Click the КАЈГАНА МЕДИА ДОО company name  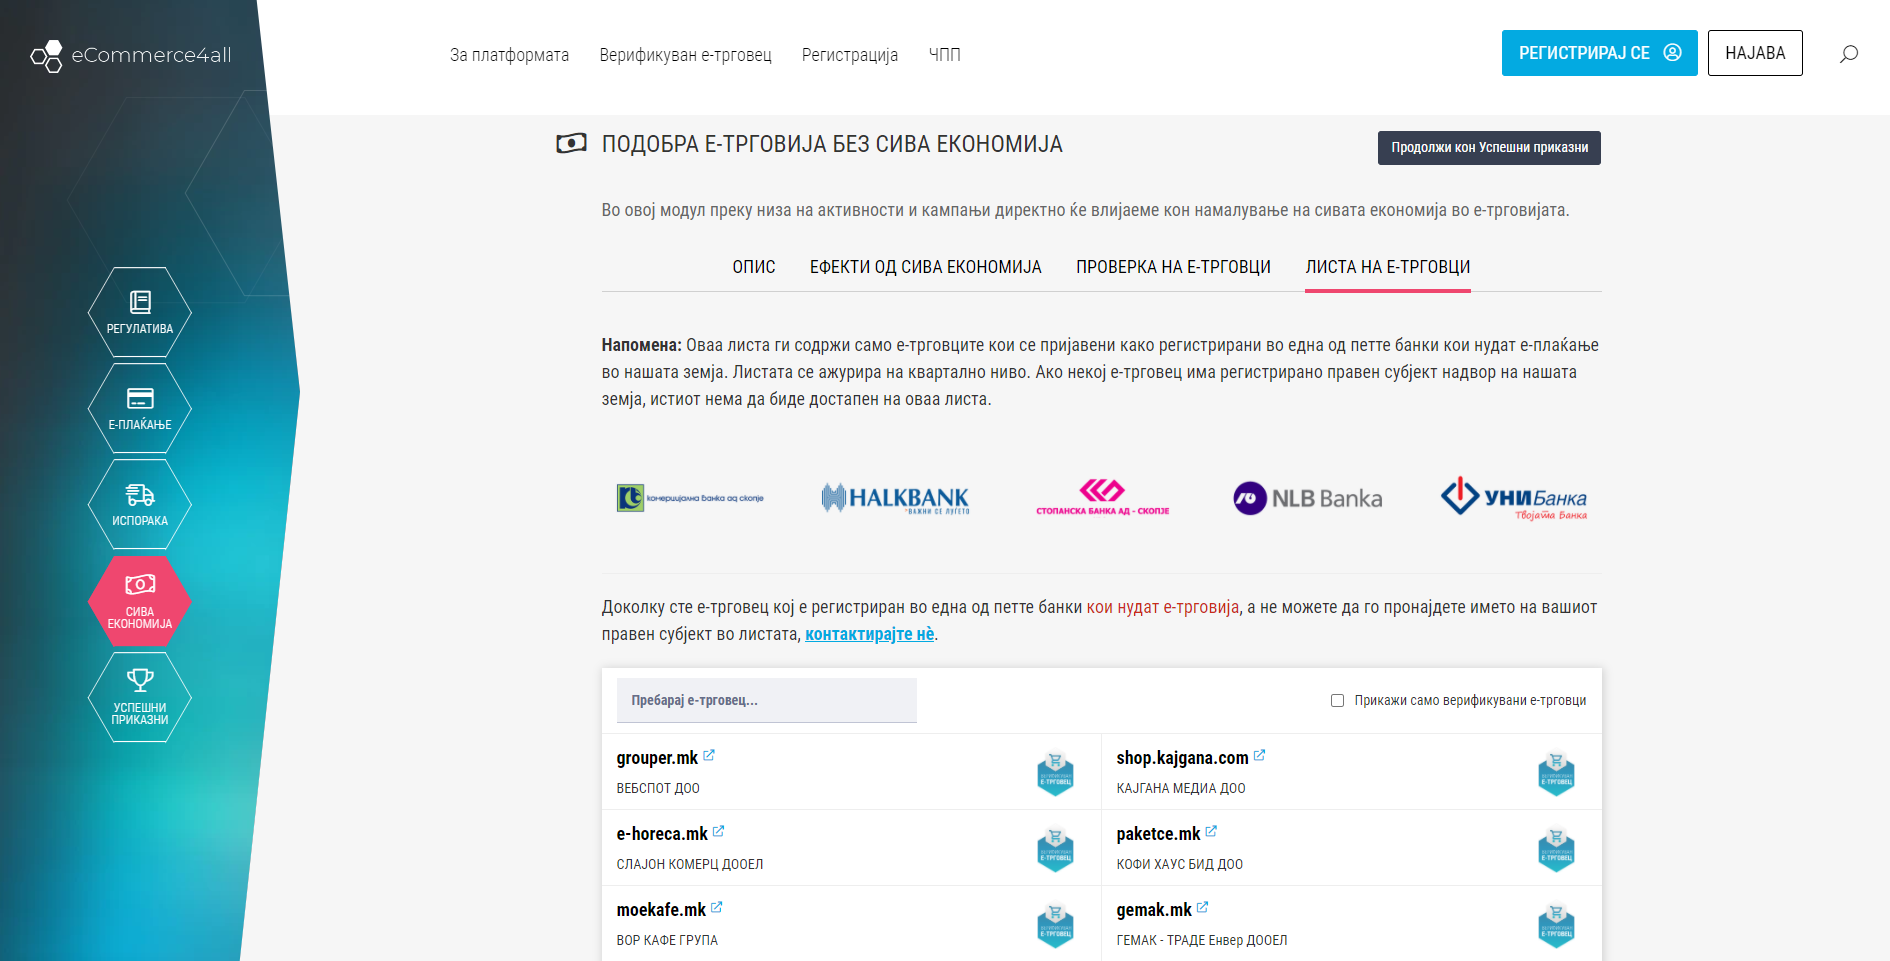(x=1181, y=788)
